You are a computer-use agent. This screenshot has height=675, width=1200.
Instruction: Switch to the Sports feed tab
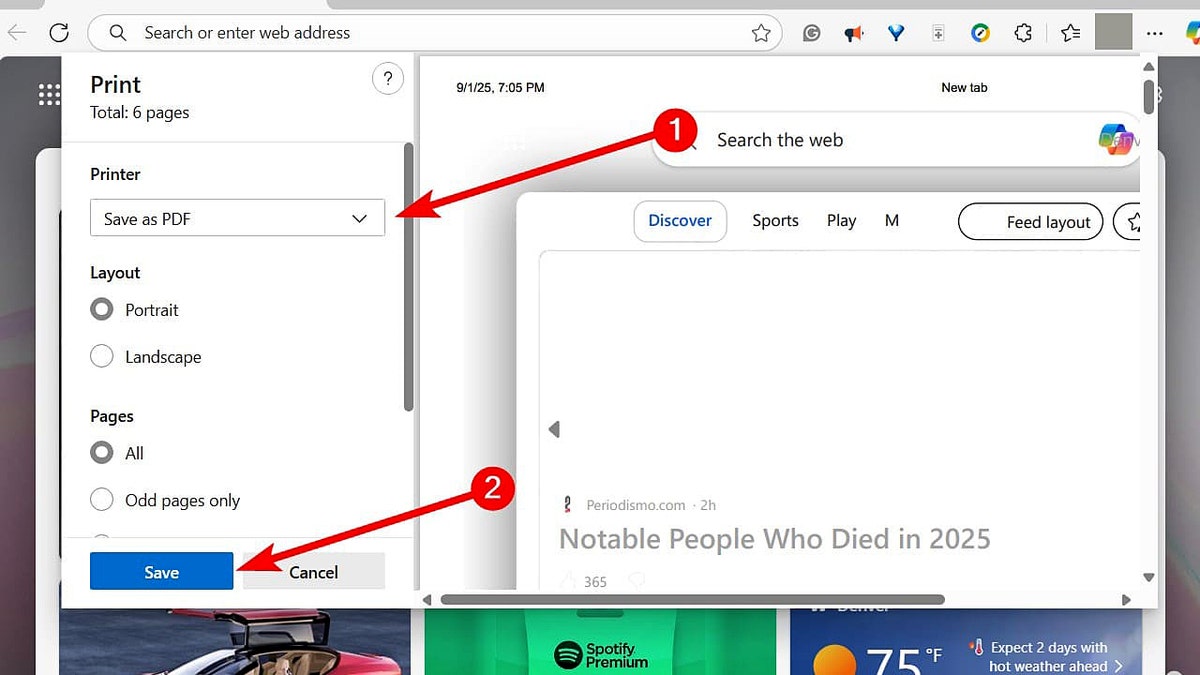tap(775, 220)
